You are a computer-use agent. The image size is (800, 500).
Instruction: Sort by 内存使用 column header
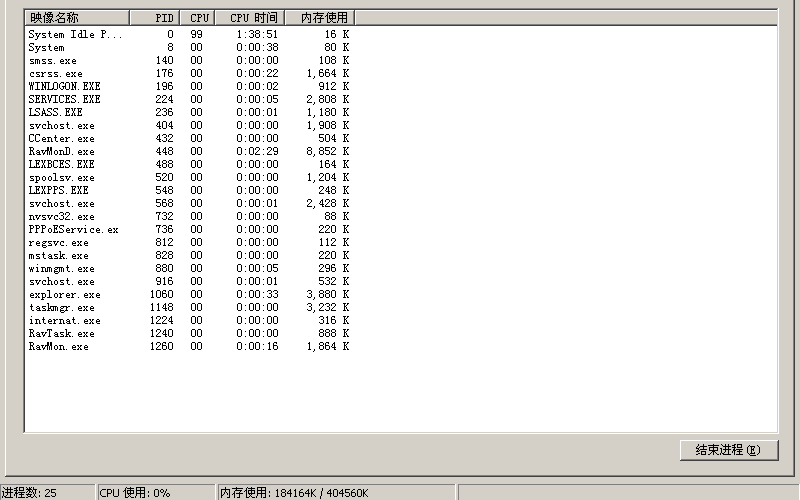pos(320,18)
